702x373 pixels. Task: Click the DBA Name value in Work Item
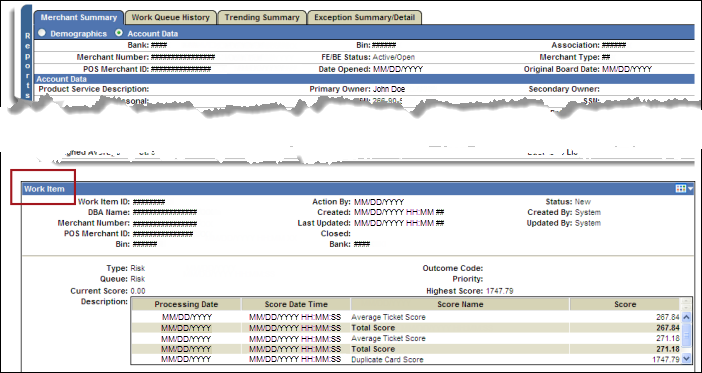tap(165, 212)
